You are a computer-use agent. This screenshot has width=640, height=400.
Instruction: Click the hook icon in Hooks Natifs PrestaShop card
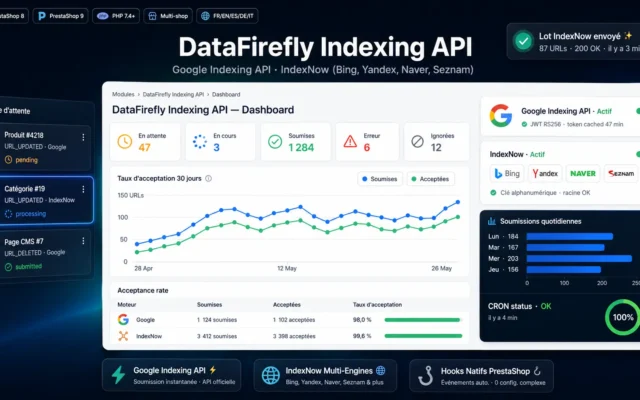[x=425, y=376]
